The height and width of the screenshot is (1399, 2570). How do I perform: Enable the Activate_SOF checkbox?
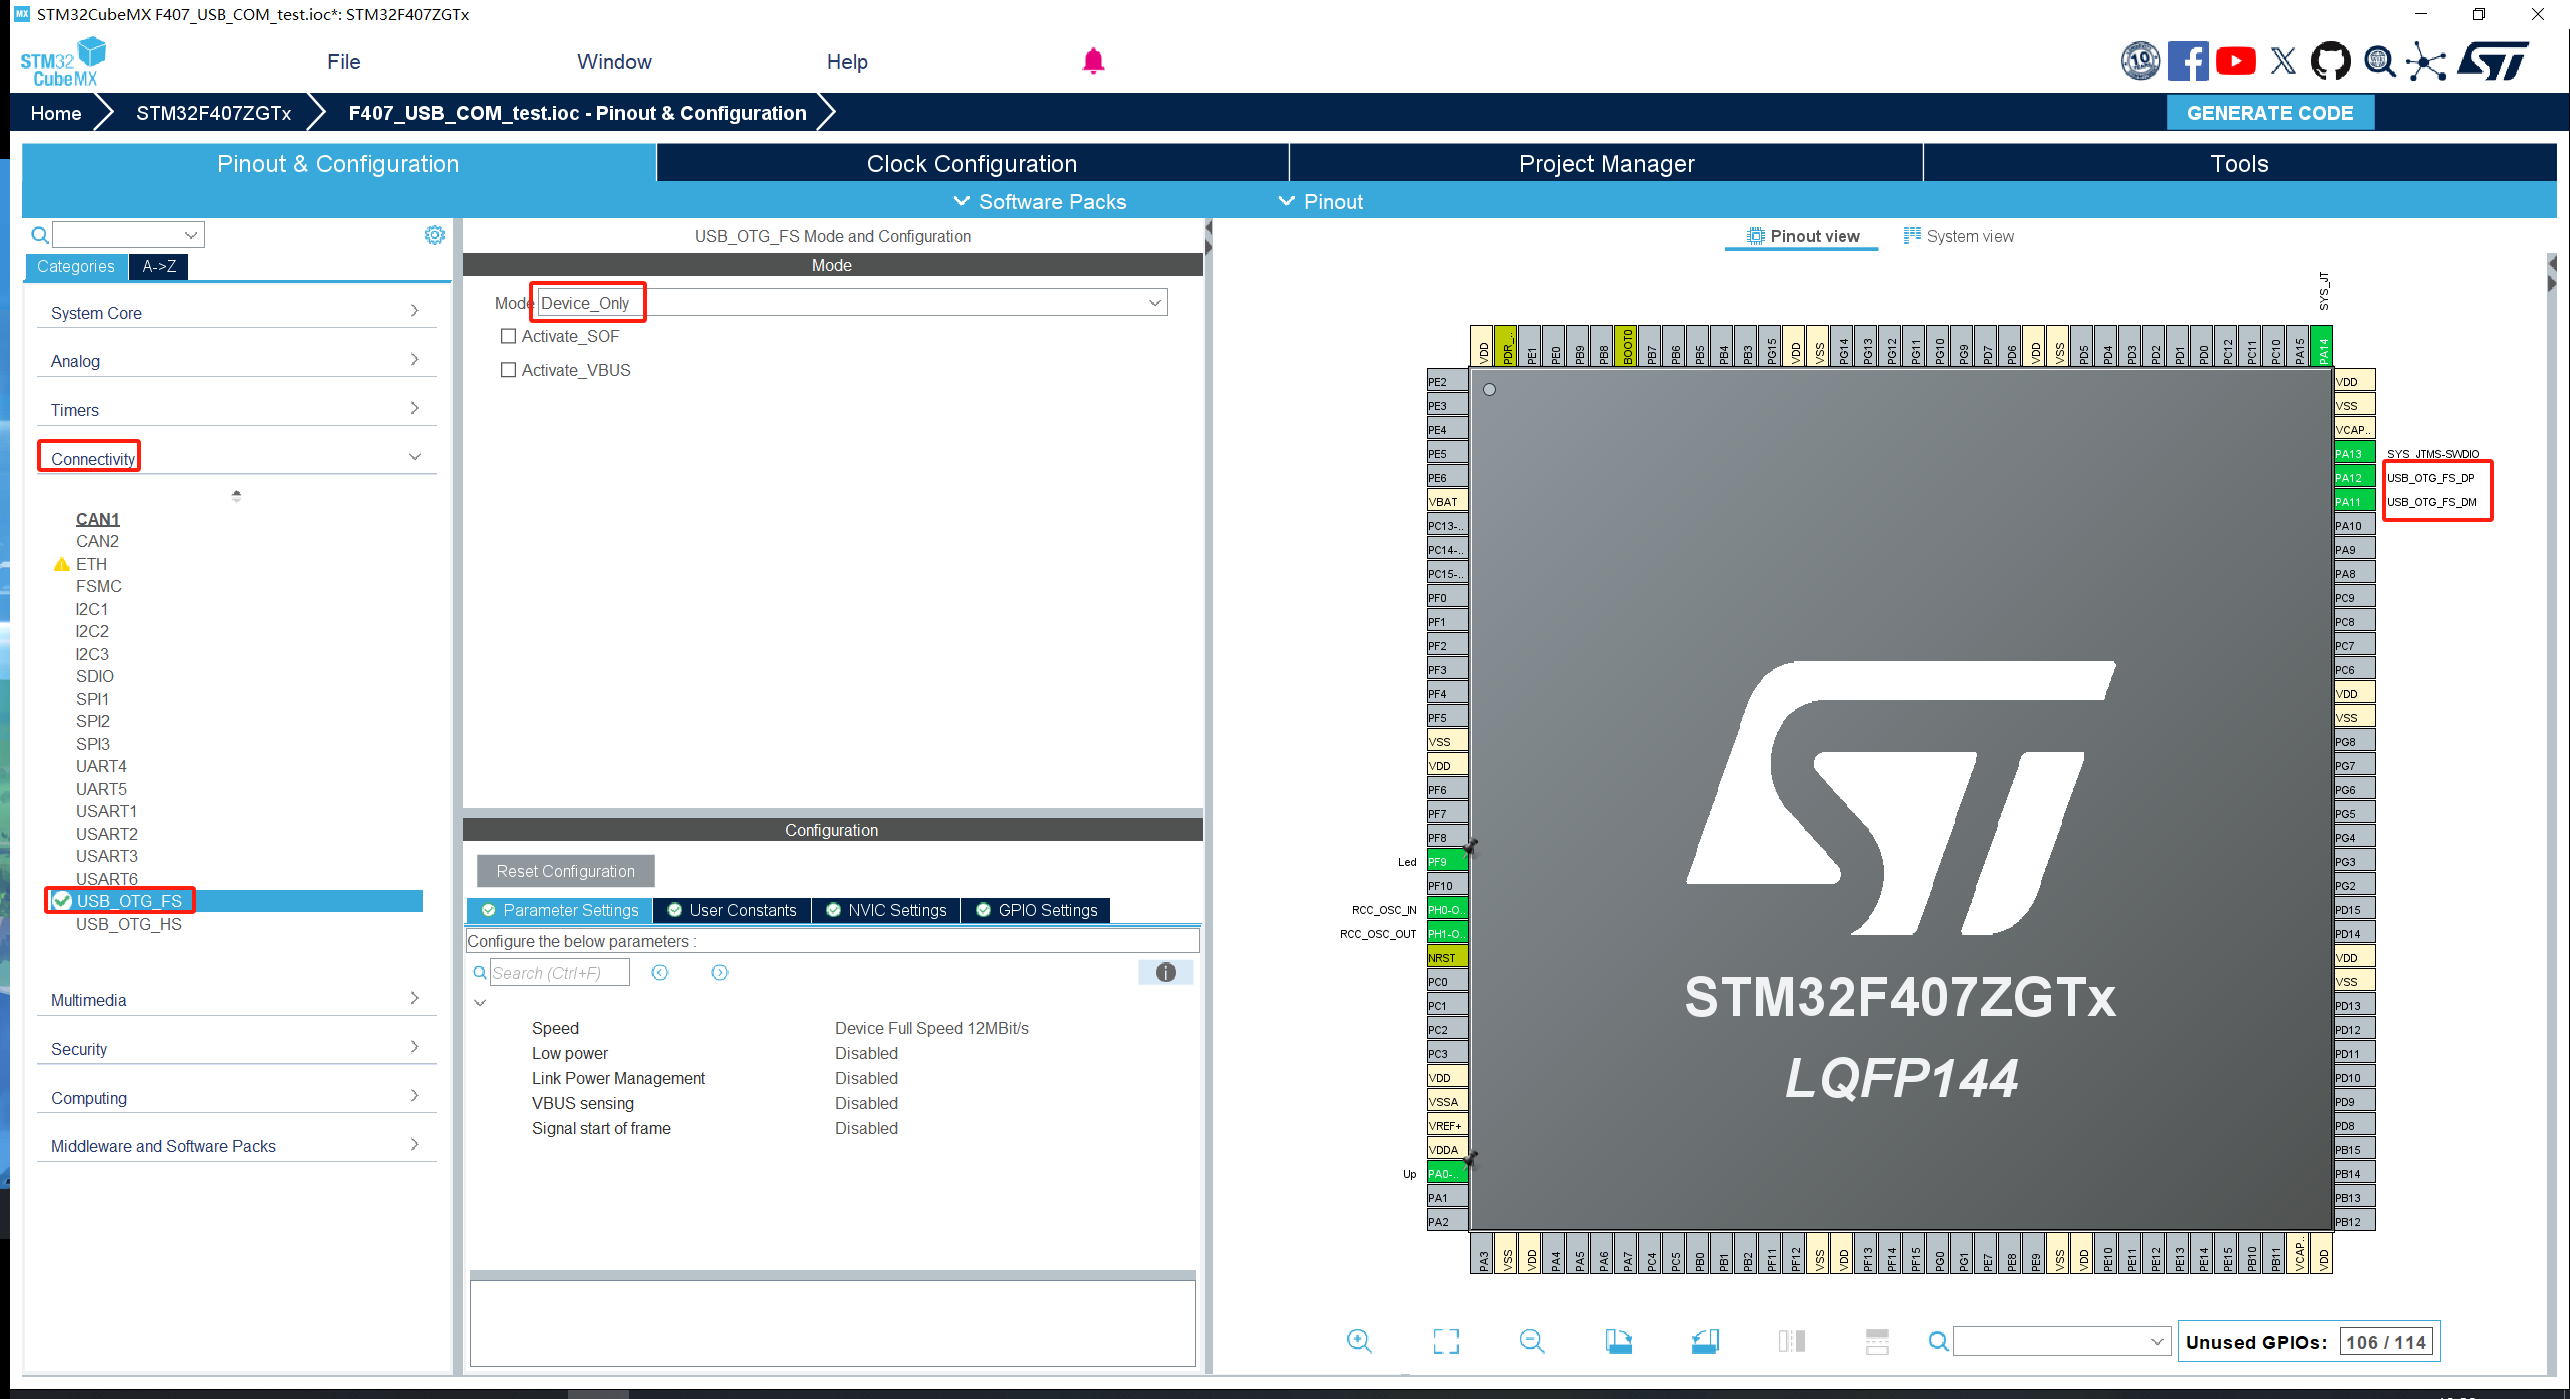[x=509, y=337]
